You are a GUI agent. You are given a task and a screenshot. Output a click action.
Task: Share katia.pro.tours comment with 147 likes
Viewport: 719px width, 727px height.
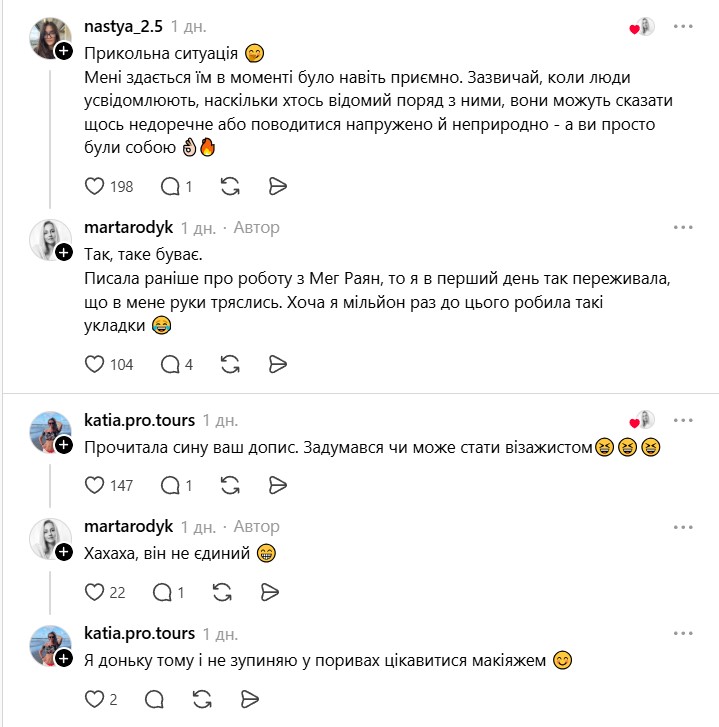pyautogui.click(x=278, y=485)
